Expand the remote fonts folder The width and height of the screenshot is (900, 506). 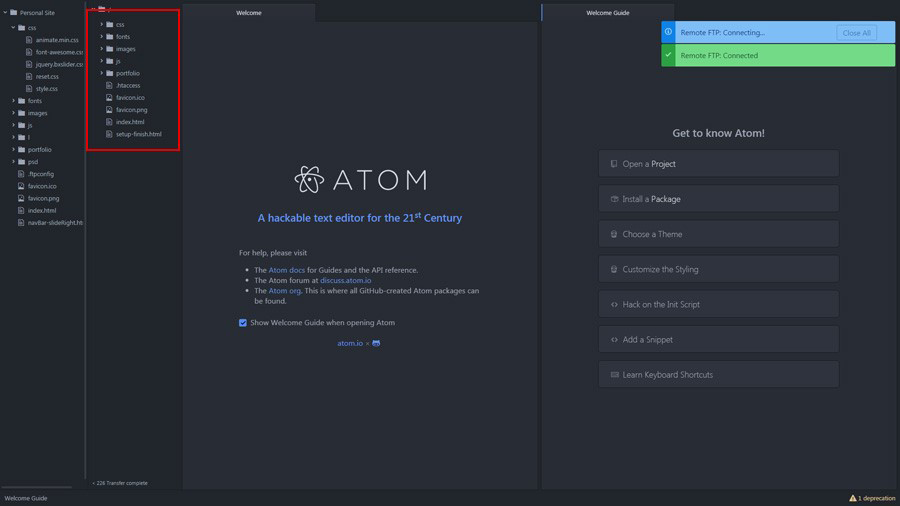(102, 37)
